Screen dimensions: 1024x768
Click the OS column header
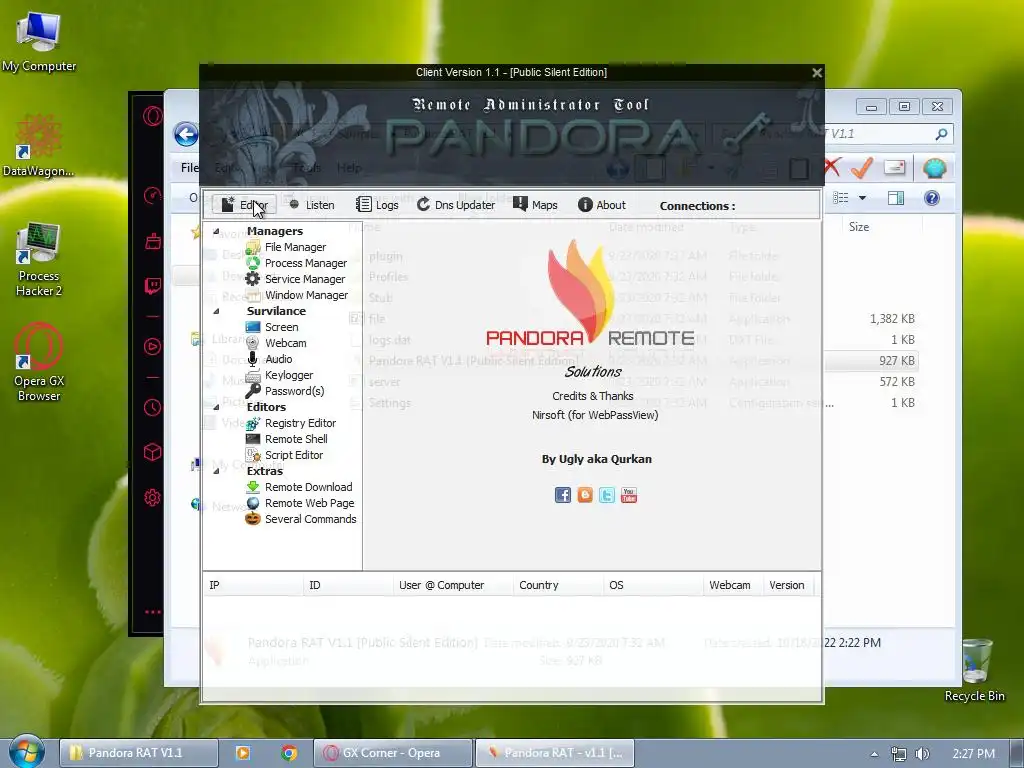tap(653, 585)
